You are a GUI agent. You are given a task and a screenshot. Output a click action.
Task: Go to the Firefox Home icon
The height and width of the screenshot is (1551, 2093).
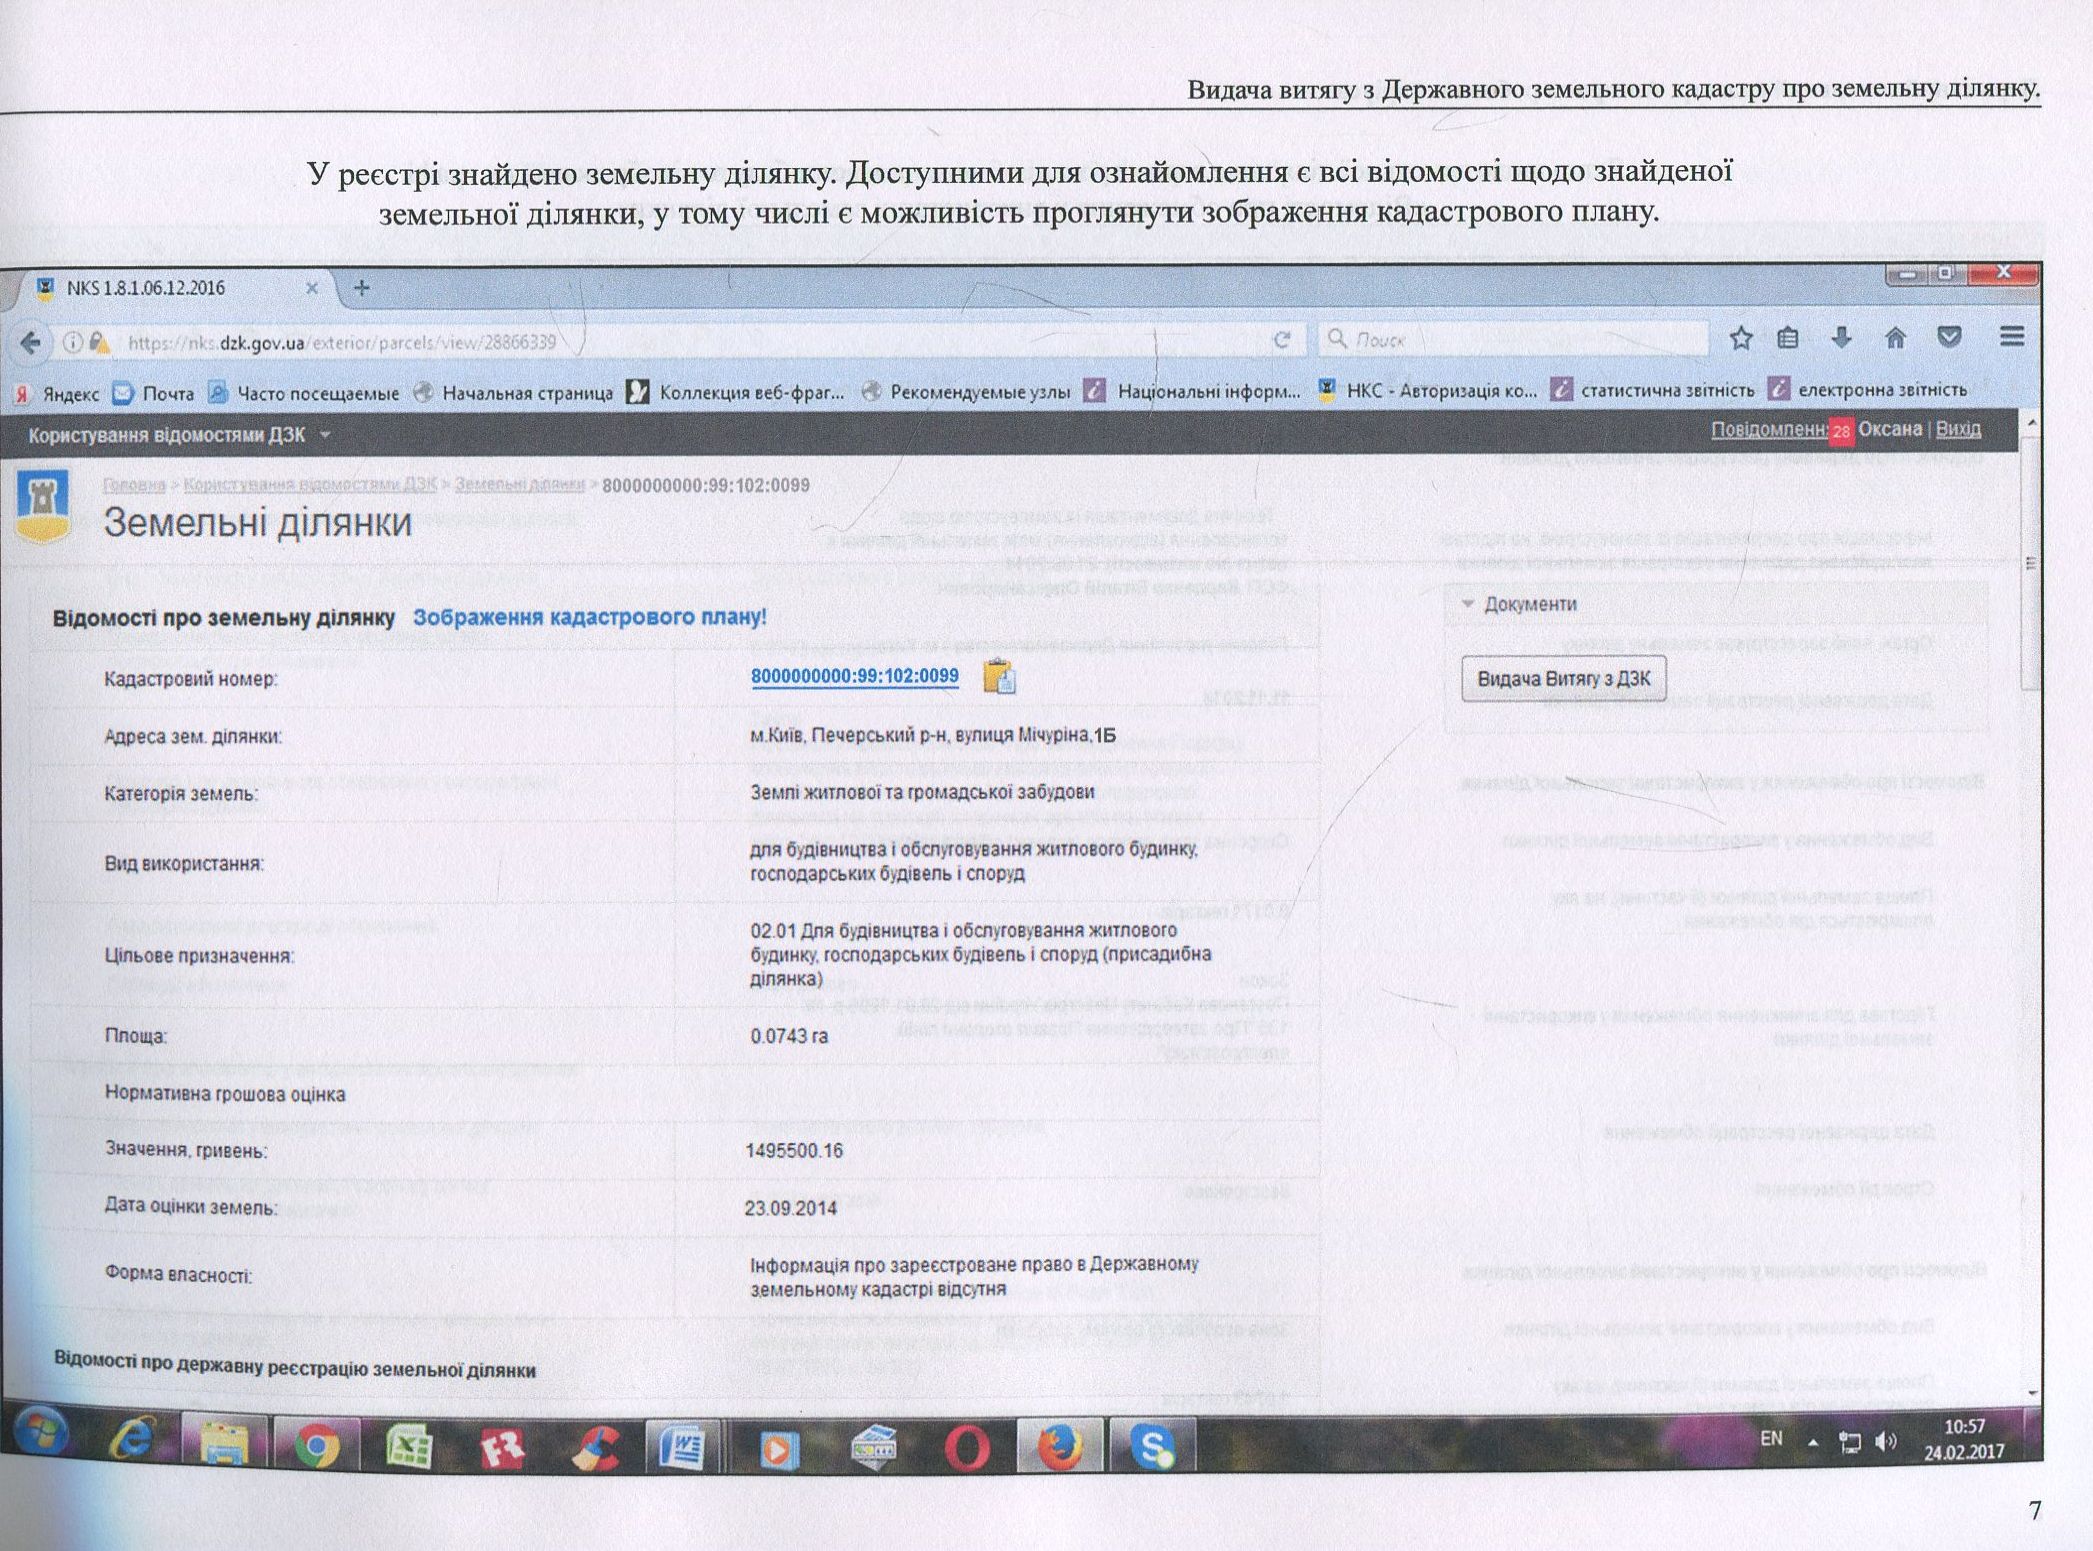[x=1895, y=338]
